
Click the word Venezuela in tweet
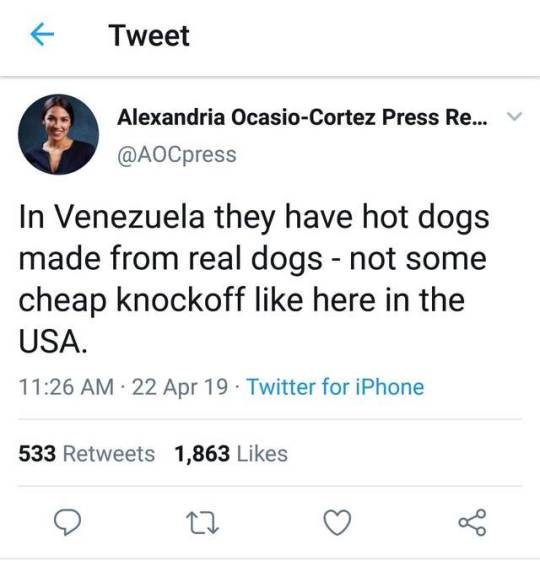(129, 217)
